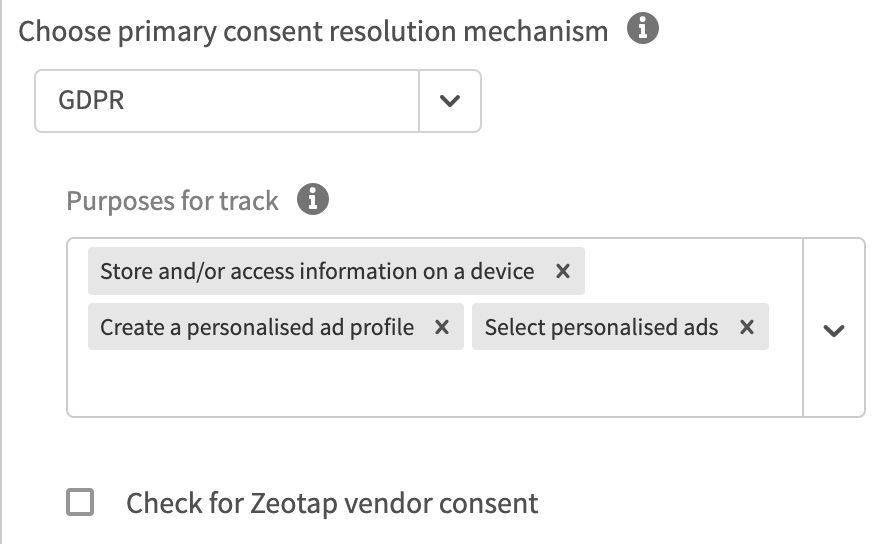Click the 'Select personalised ads' tag label
This screenshot has width=888, height=544.
[601, 327]
